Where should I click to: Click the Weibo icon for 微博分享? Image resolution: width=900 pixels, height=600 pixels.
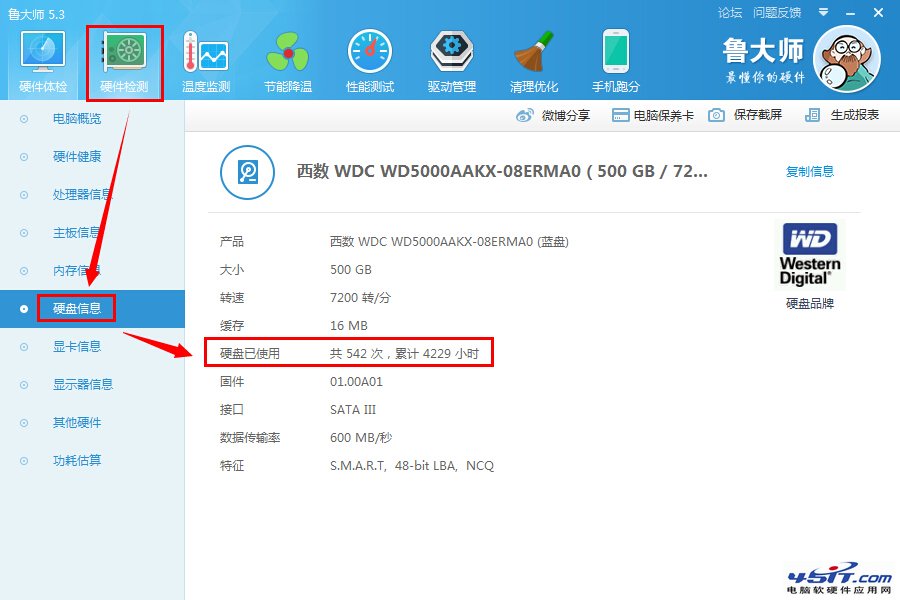(x=525, y=115)
